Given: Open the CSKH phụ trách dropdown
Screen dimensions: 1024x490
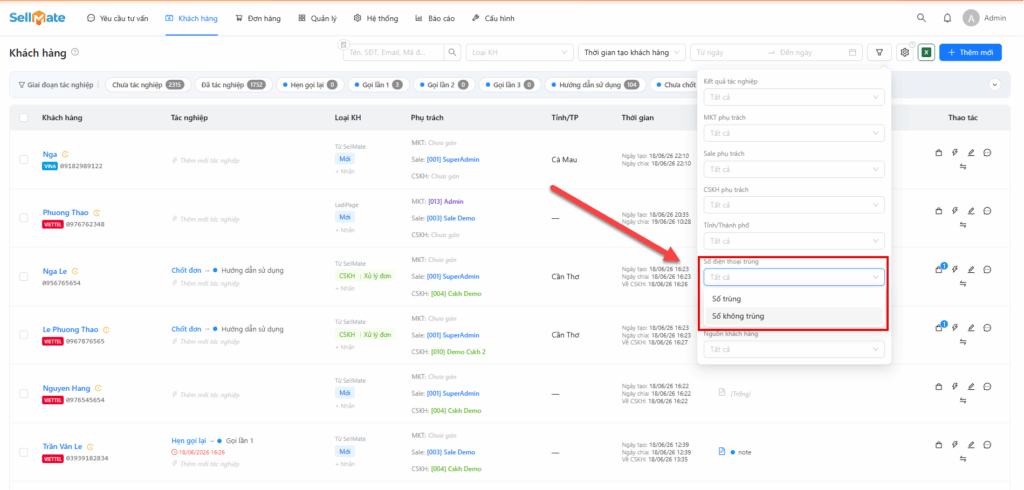Looking at the screenshot, I should click(793, 205).
